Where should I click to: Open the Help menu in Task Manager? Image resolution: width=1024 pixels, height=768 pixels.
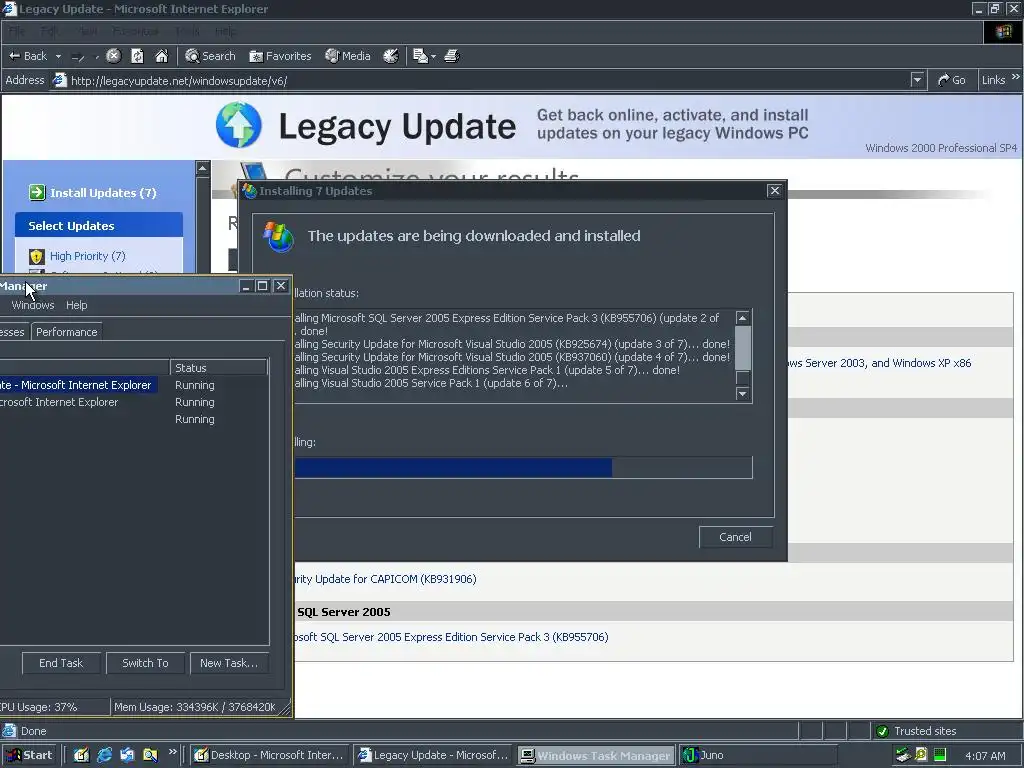point(76,305)
